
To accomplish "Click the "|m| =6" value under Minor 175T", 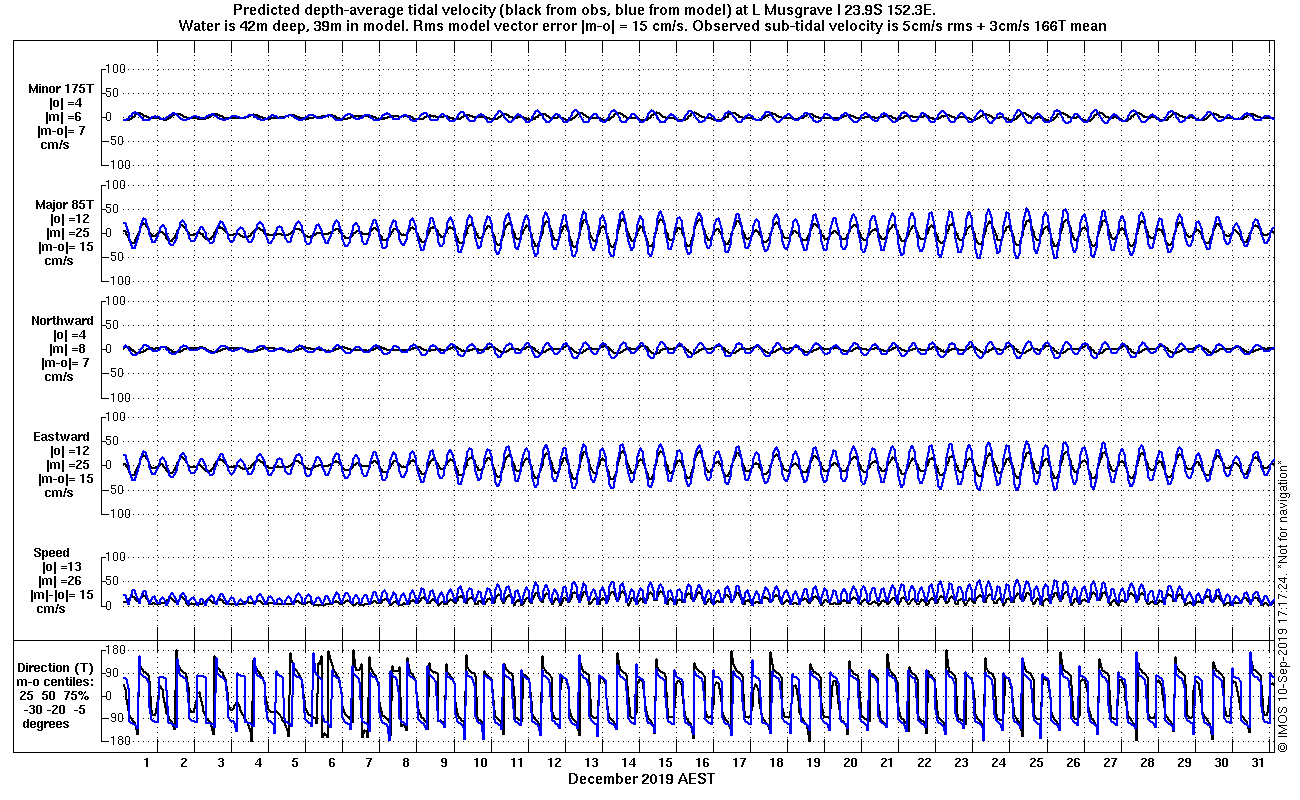I will pyautogui.click(x=63, y=117).
